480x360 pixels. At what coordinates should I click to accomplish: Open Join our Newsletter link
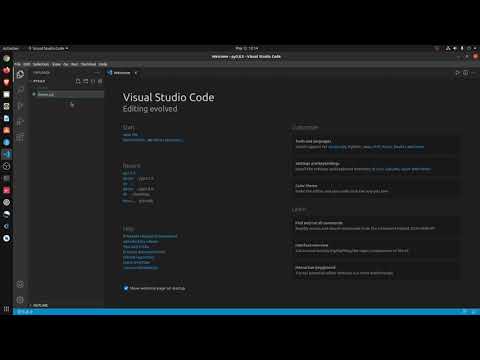[140, 268]
